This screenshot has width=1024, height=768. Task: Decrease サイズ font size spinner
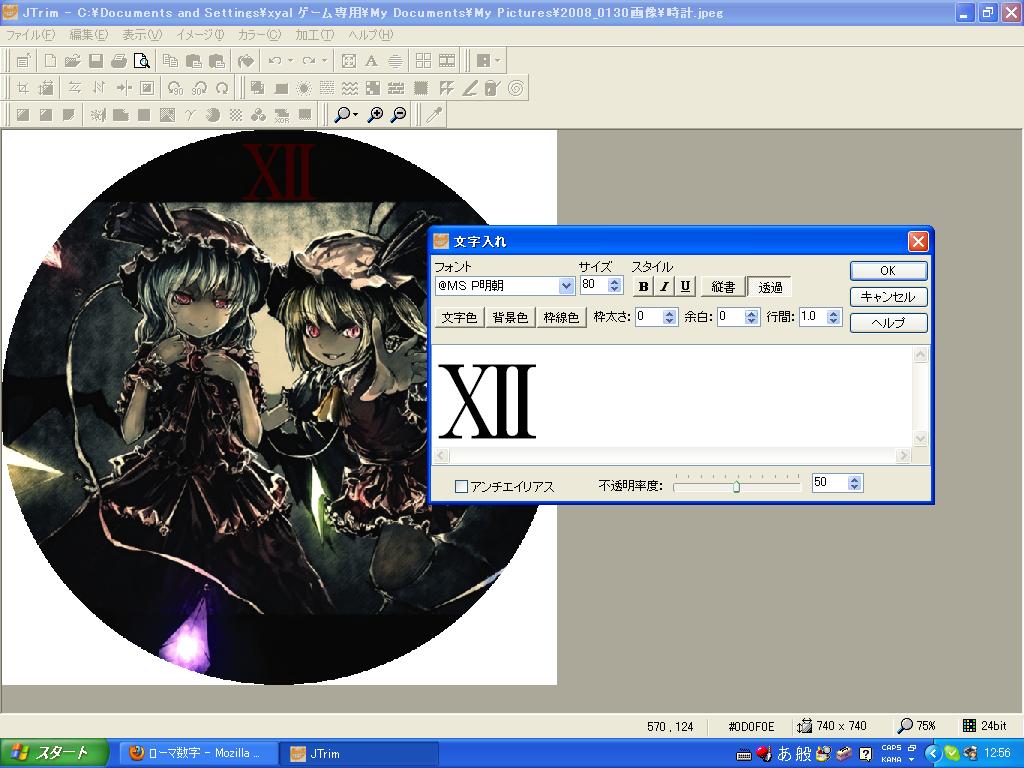(614, 289)
